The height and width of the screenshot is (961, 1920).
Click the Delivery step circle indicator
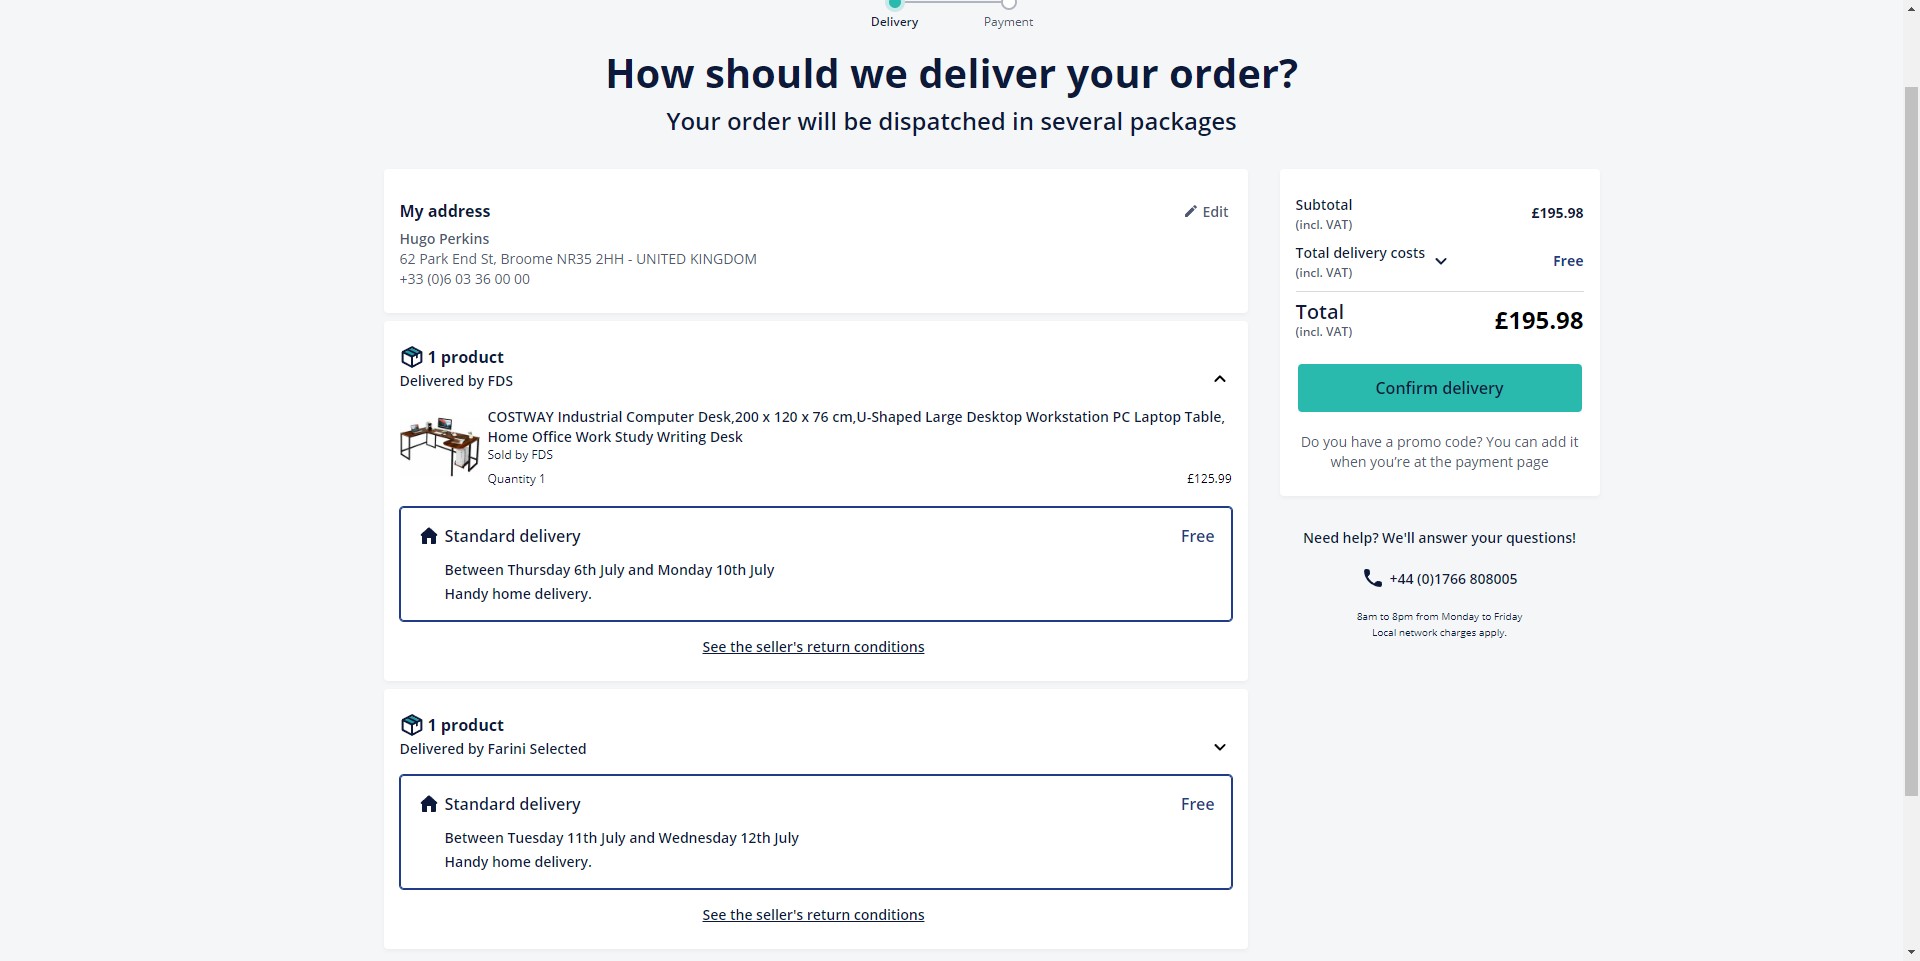[895, 3]
